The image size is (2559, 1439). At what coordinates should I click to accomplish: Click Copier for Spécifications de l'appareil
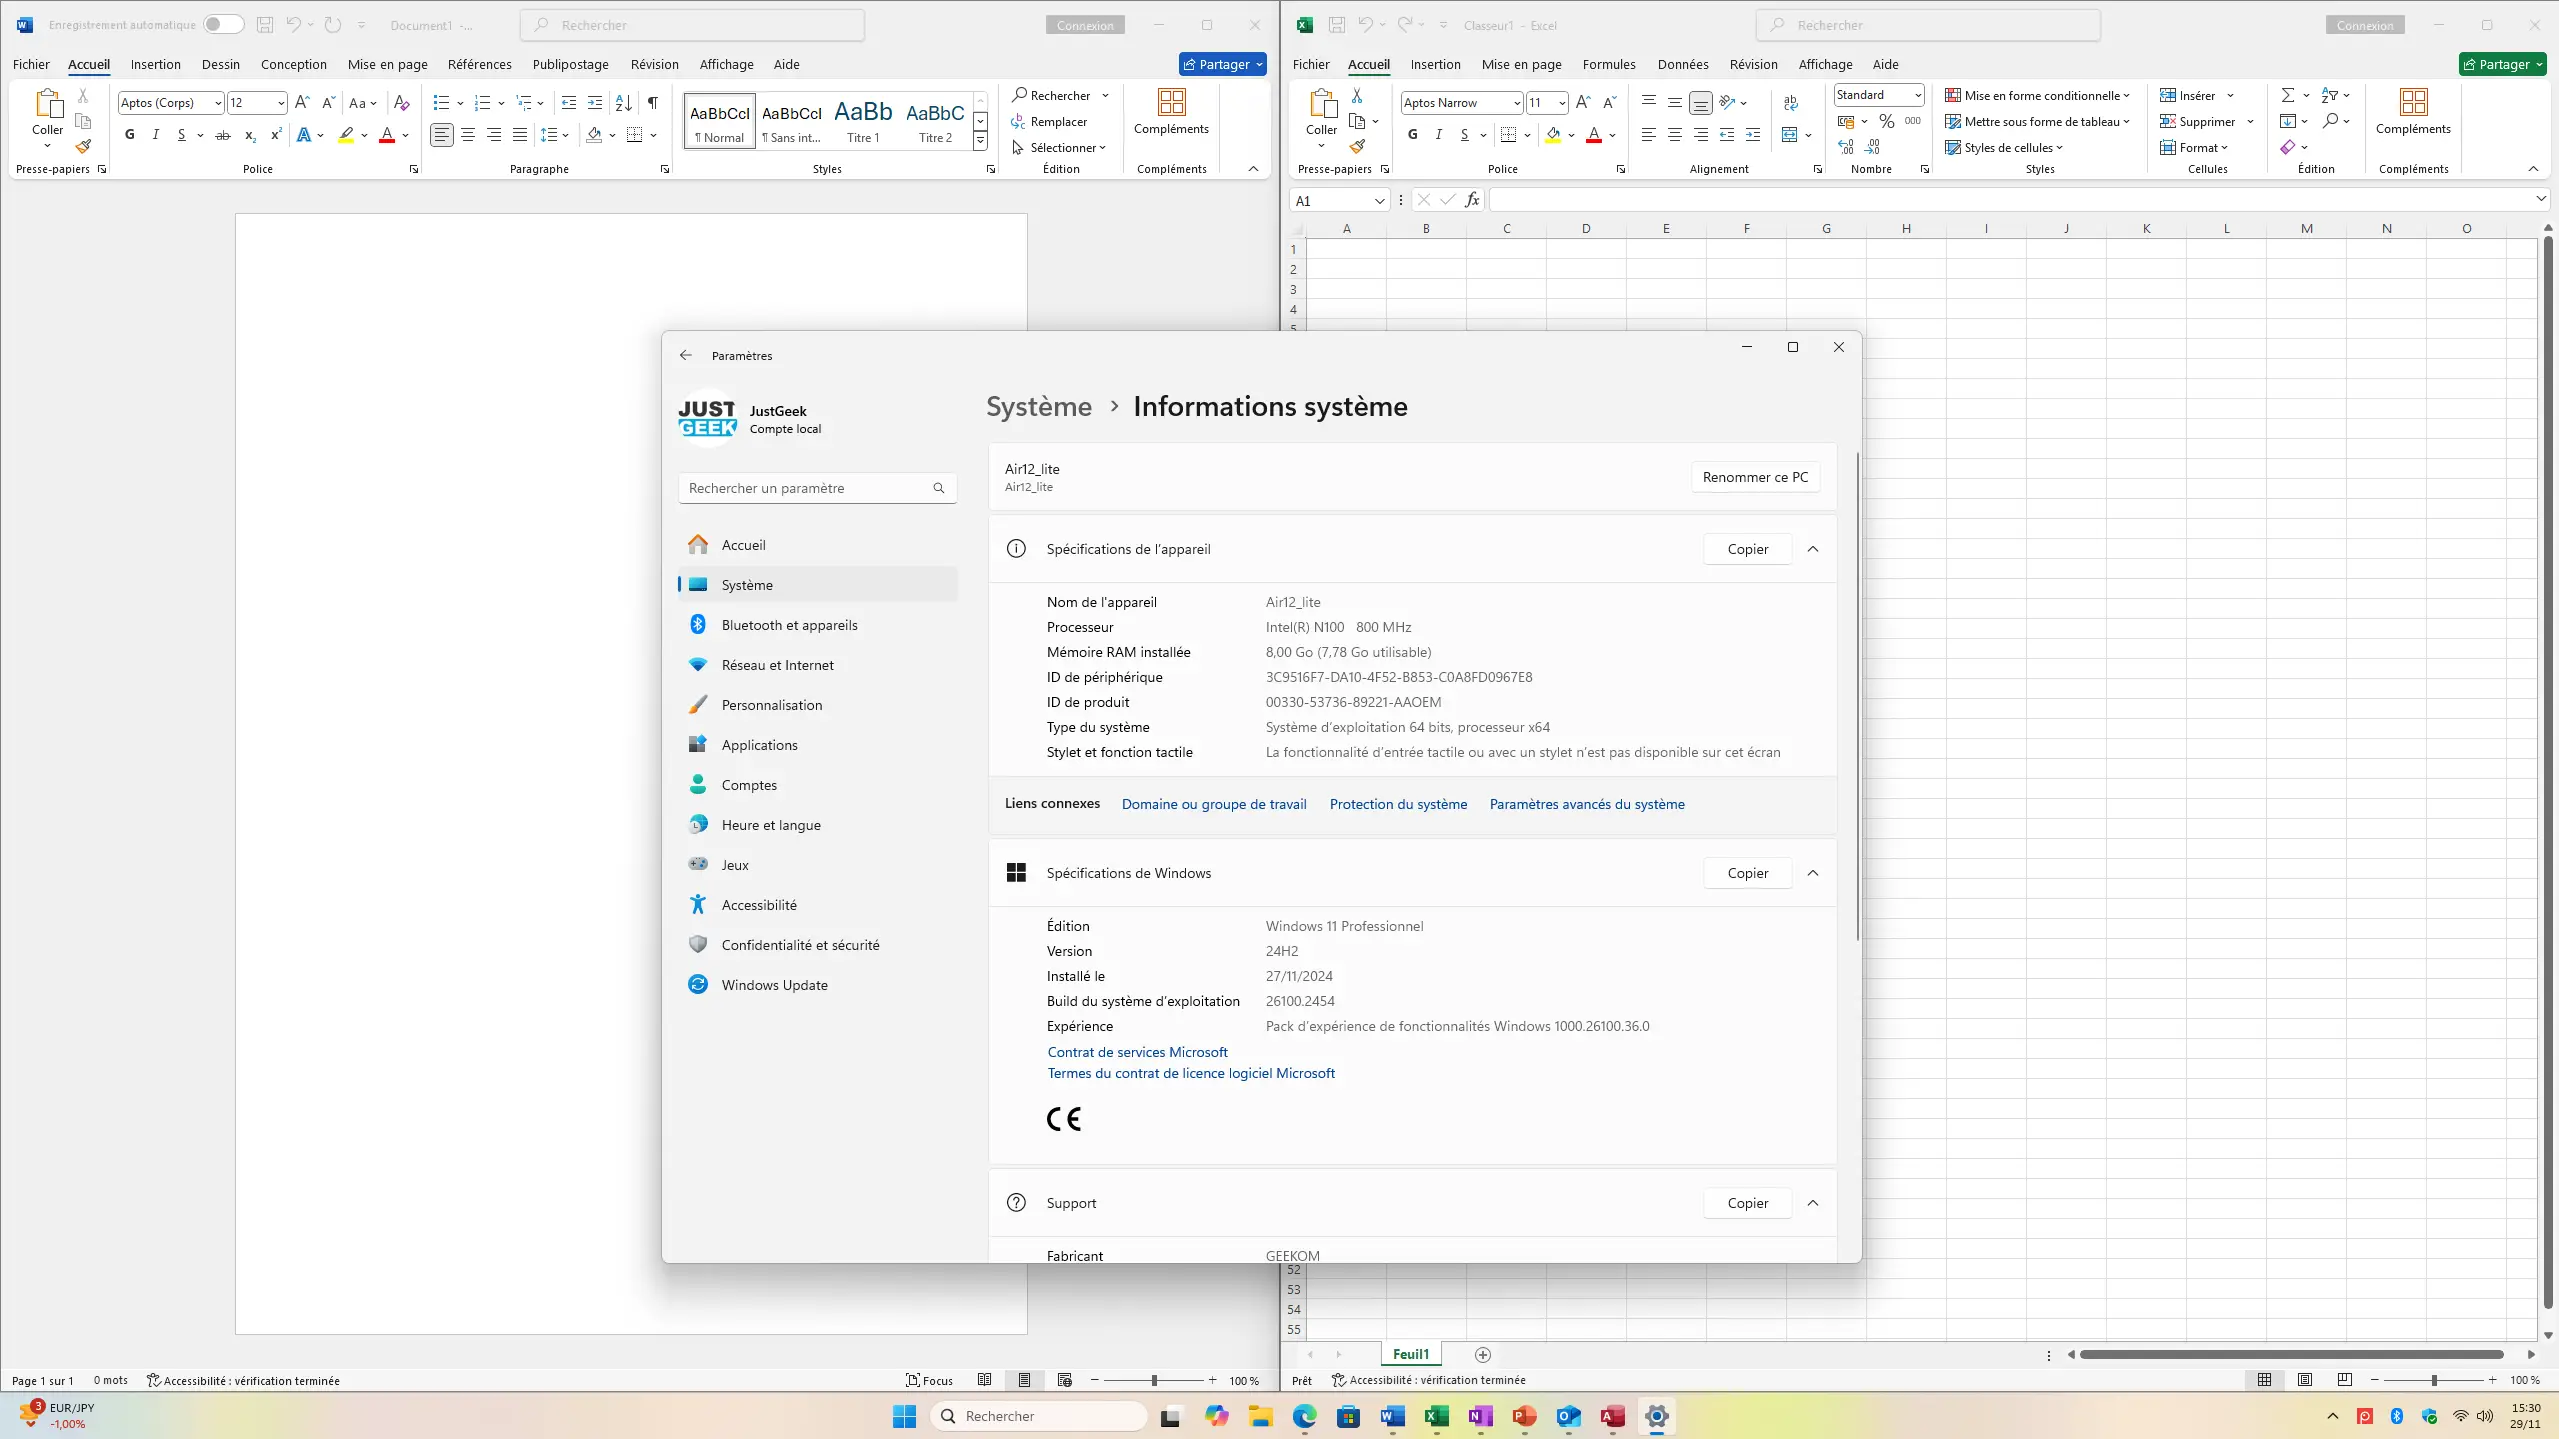pos(1747,549)
